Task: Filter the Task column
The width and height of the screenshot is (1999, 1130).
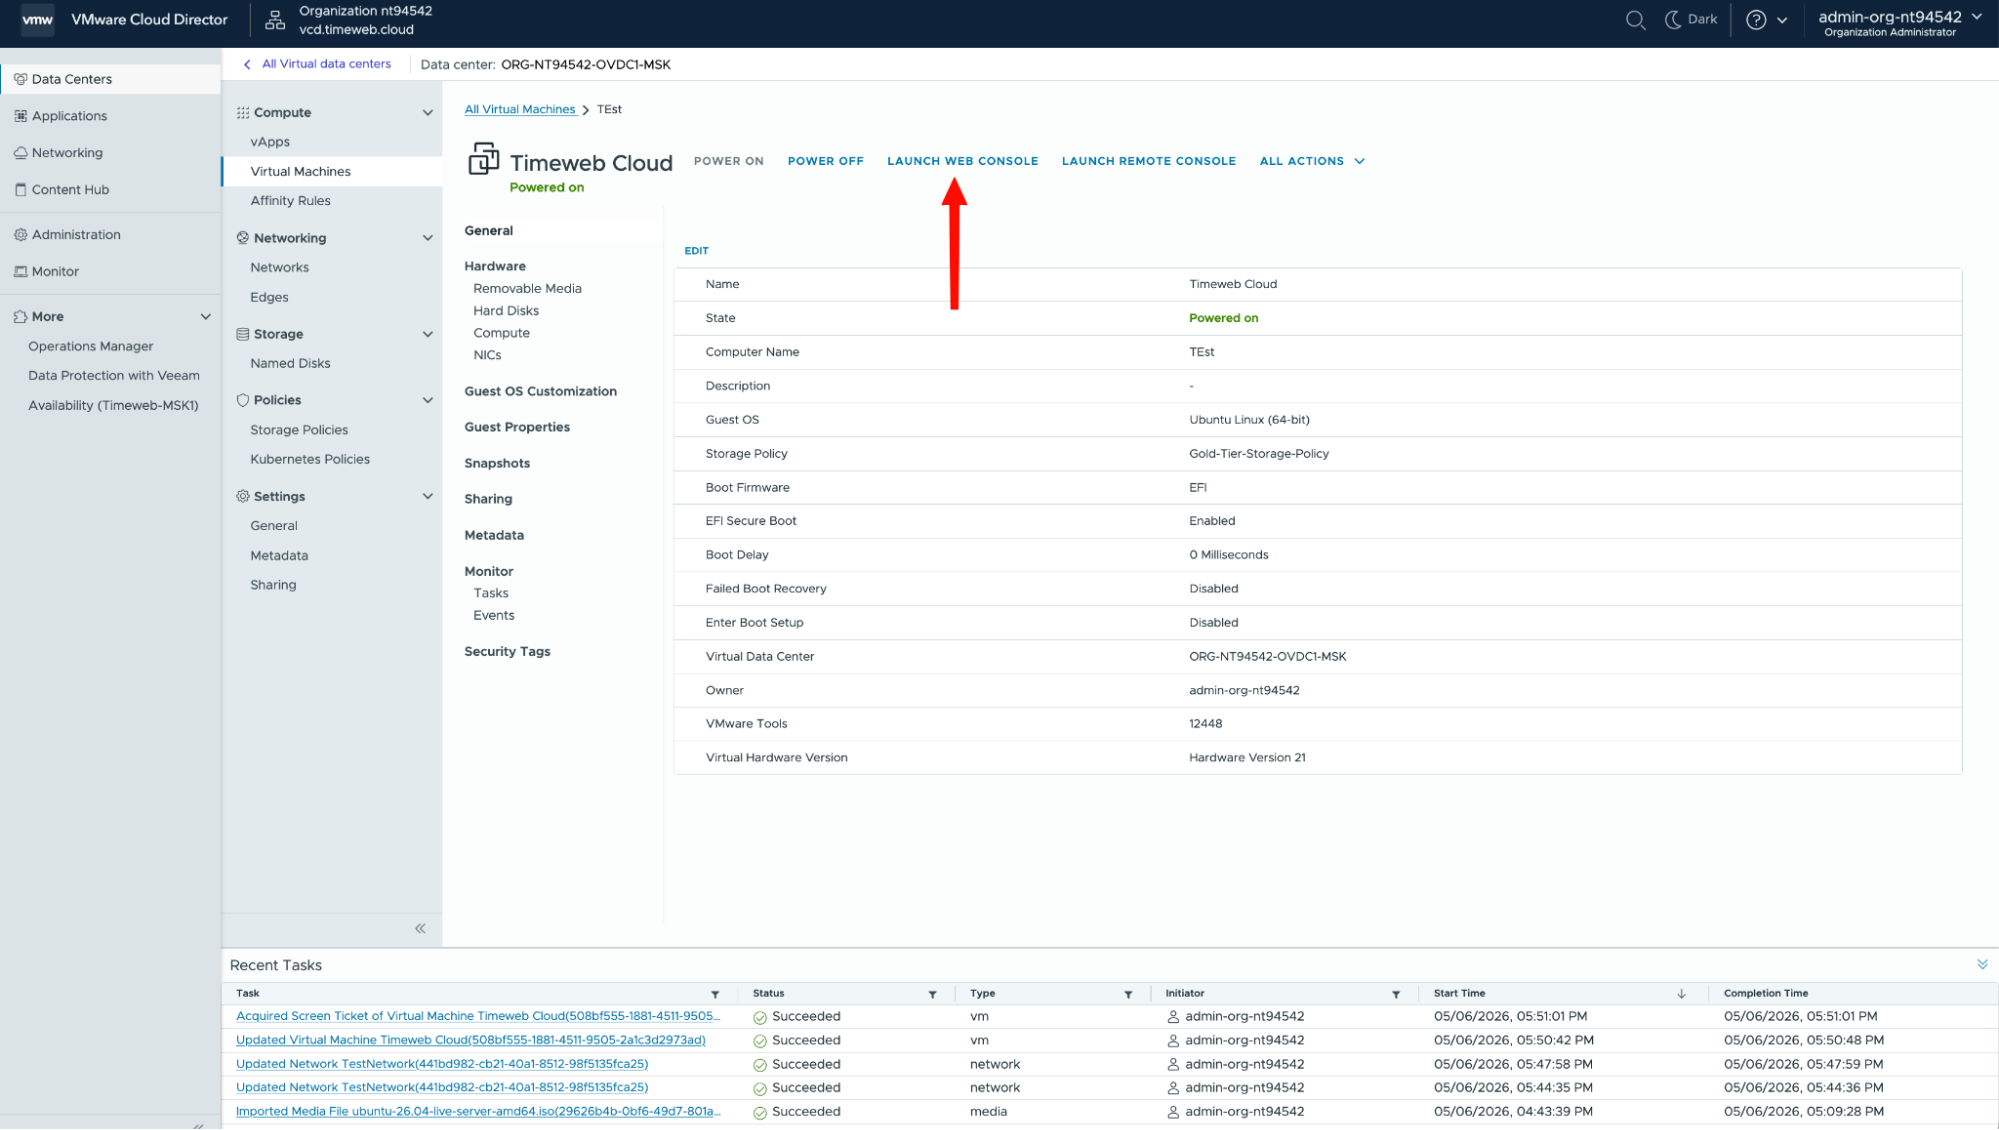Action: (x=715, y=994)
